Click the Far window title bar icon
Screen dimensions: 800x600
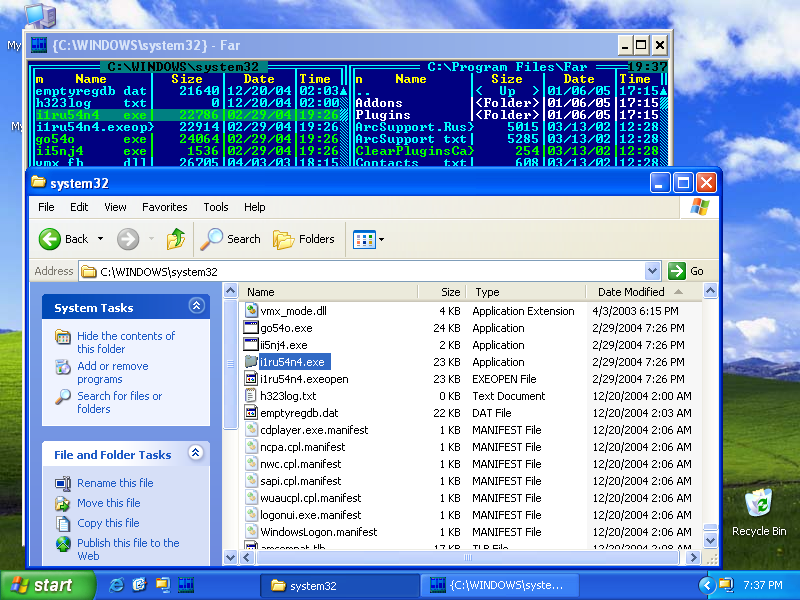pos(39,45)
